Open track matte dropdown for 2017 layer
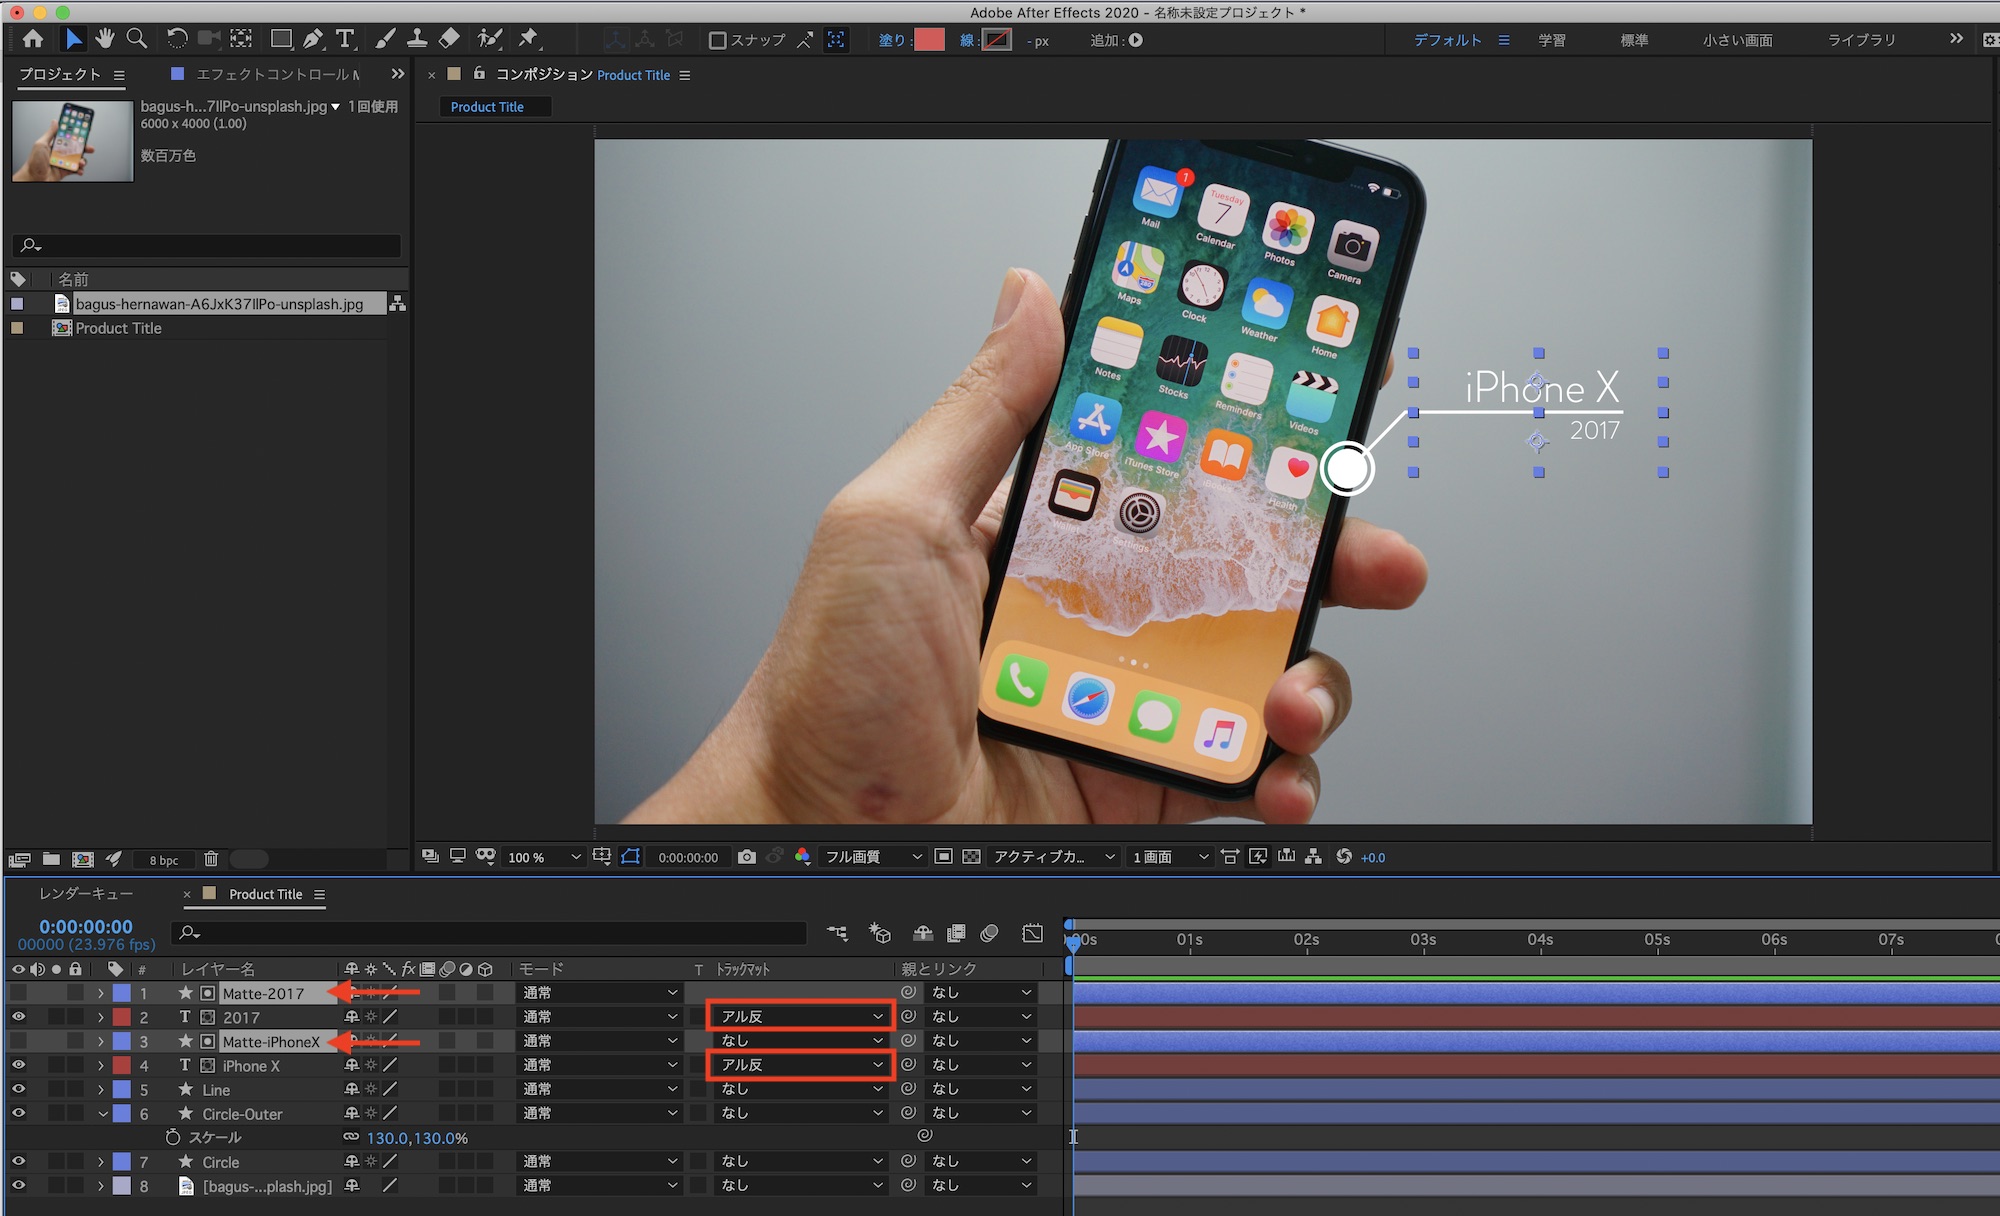 point(800,1016)
